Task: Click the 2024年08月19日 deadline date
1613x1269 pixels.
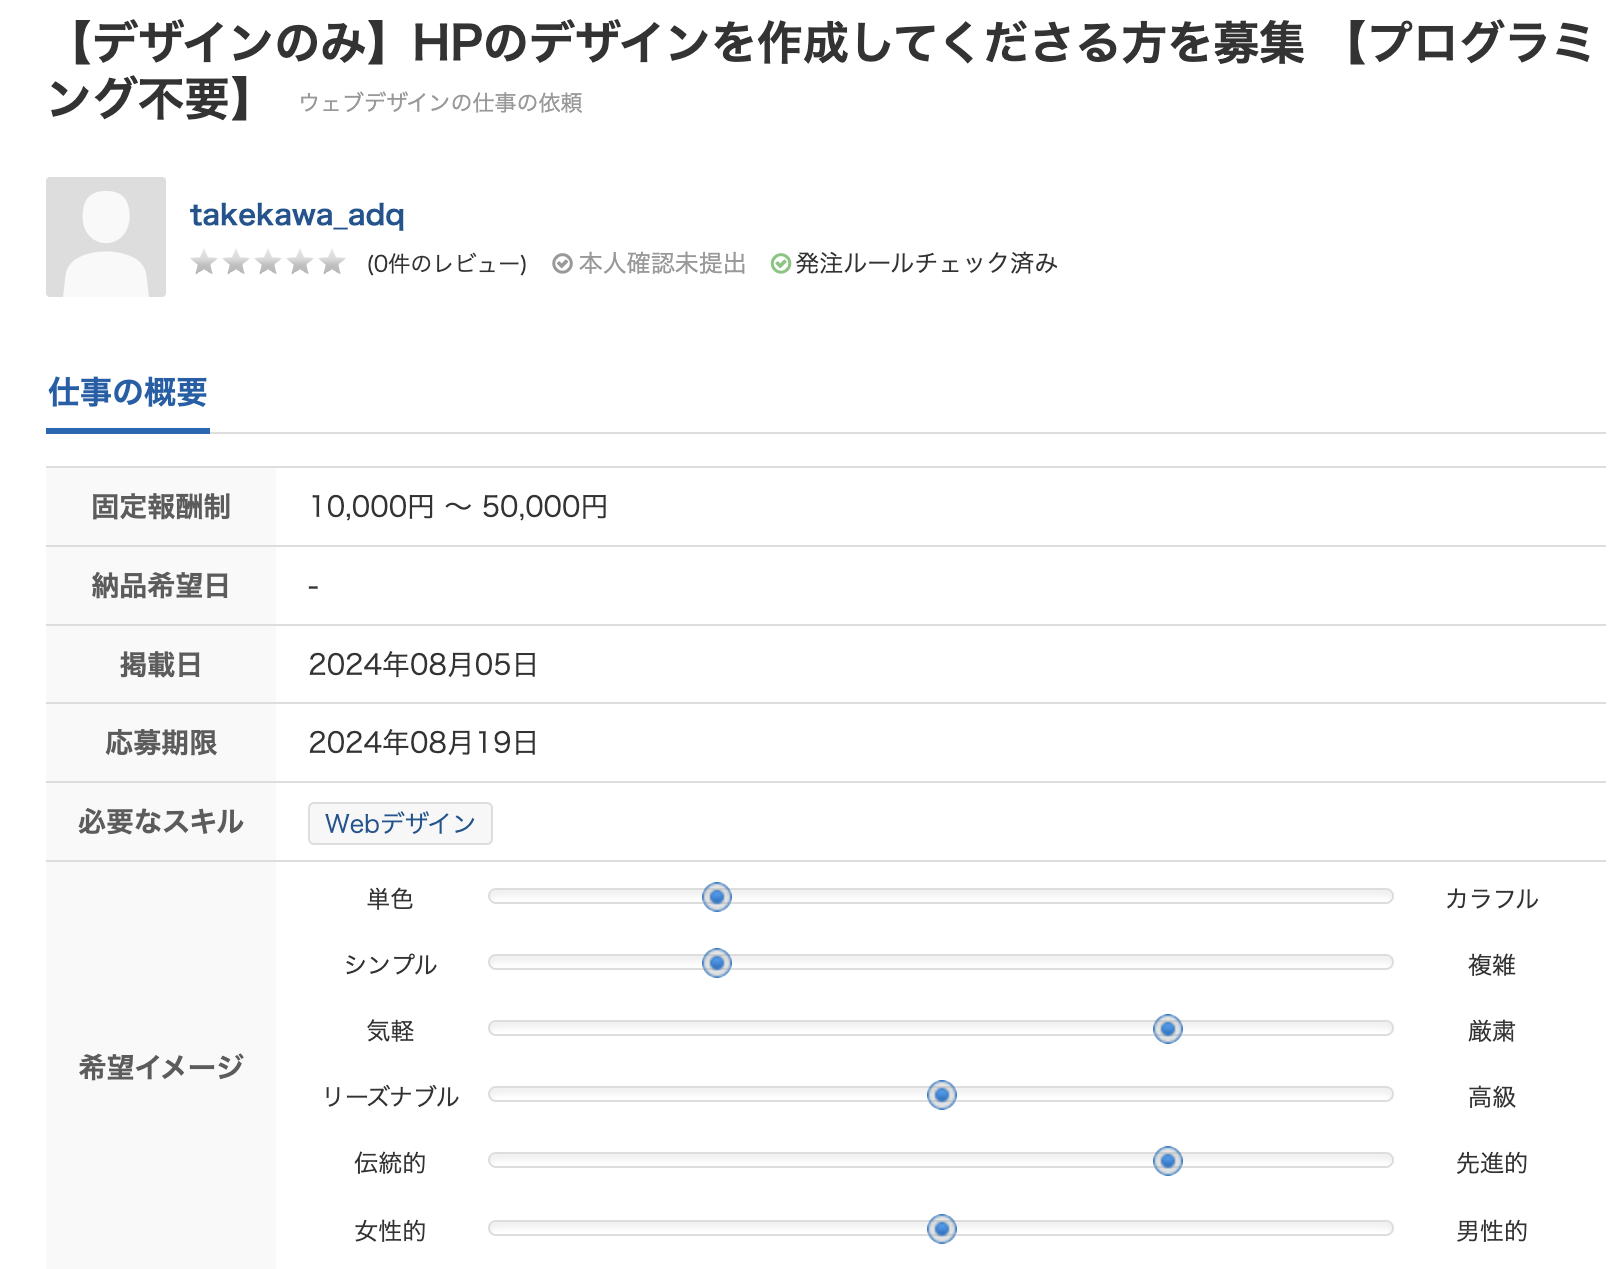Action: coord(423,743)
